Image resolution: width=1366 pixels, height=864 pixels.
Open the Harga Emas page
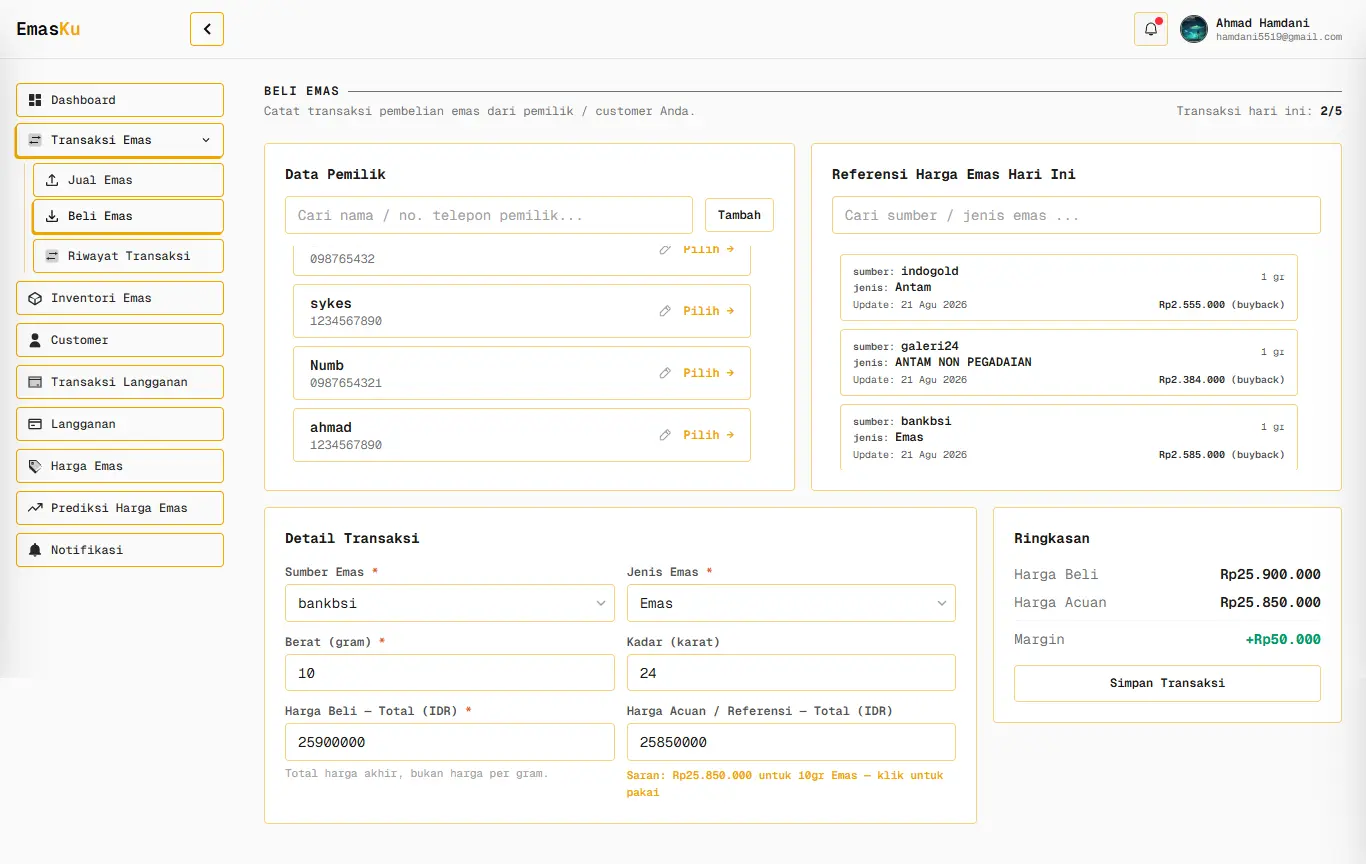(120, 466)
